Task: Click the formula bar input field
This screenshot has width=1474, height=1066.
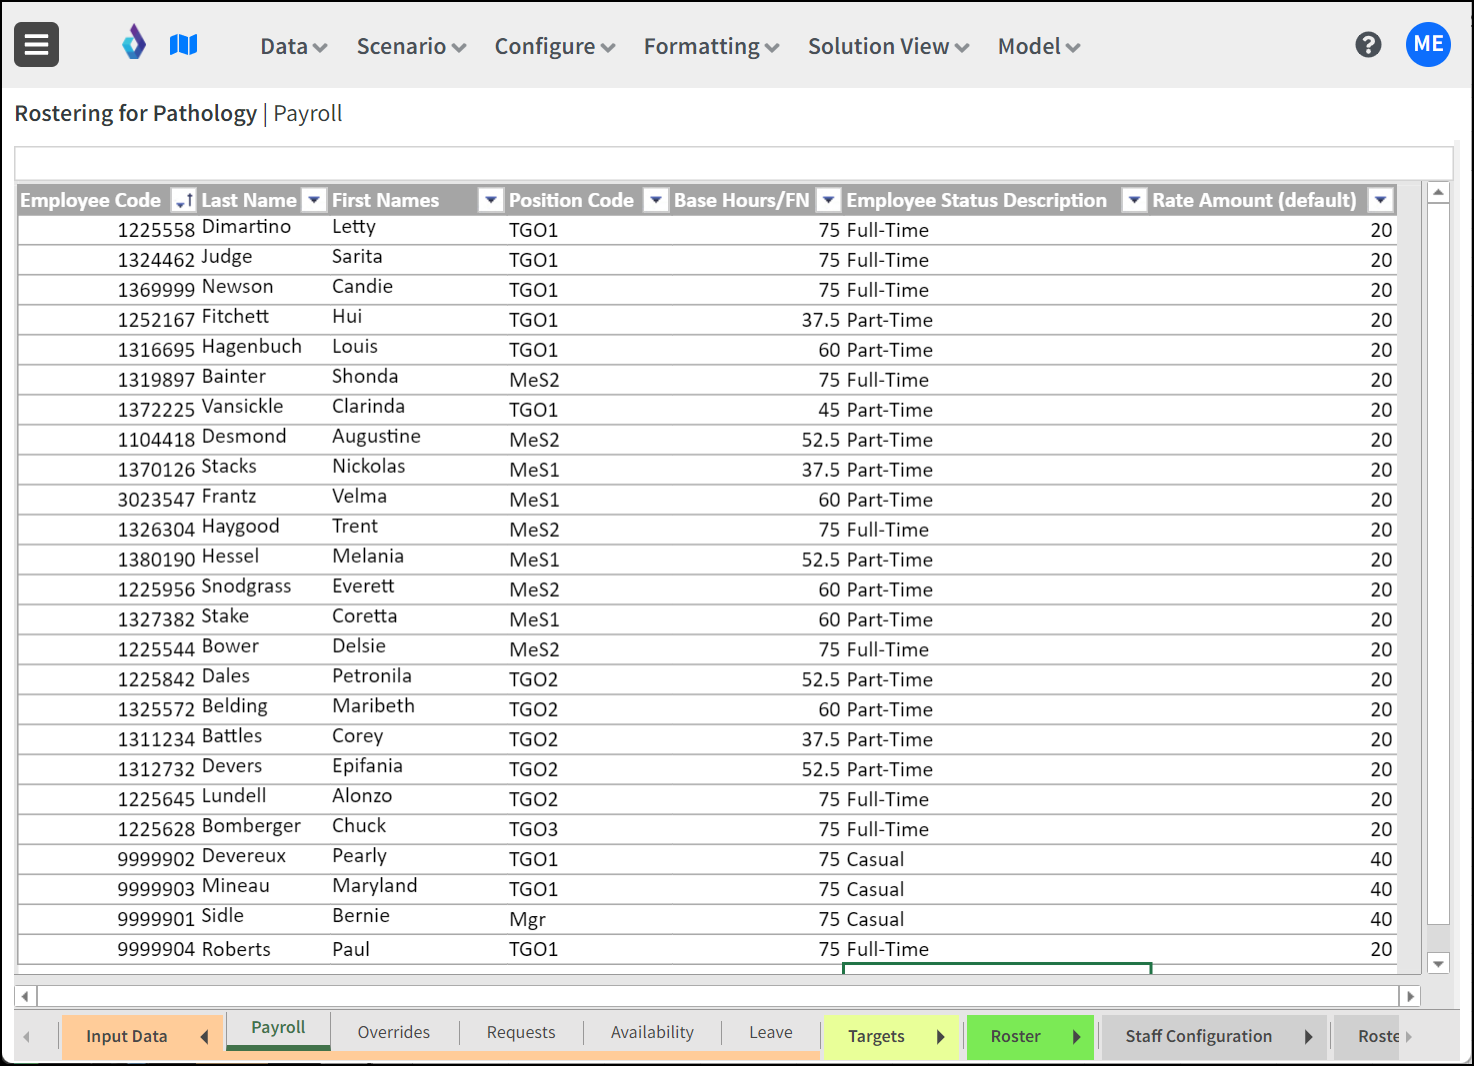Action: click(733, 163)
